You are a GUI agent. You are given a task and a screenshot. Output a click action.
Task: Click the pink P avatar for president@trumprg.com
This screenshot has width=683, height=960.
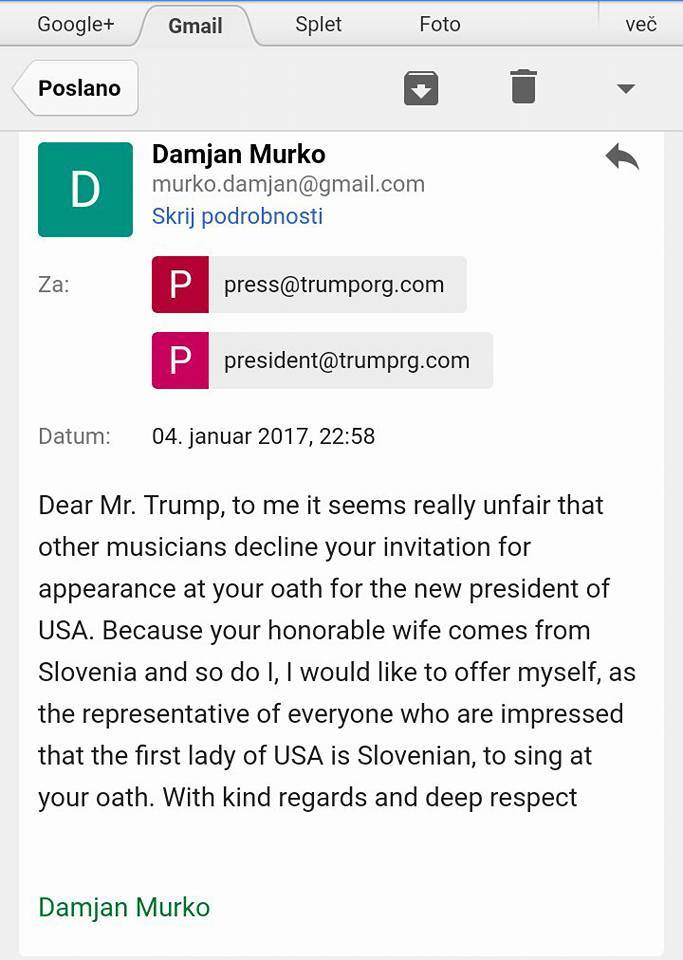180,360
